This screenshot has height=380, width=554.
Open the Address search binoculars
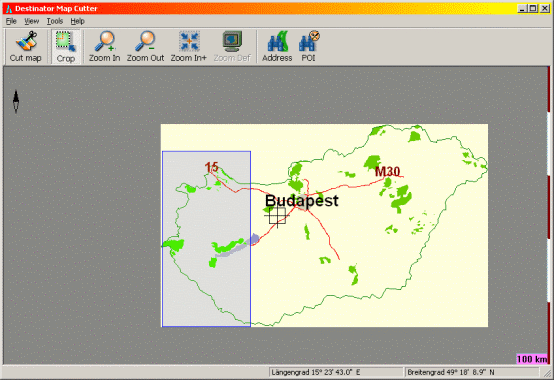click(277, 47)
